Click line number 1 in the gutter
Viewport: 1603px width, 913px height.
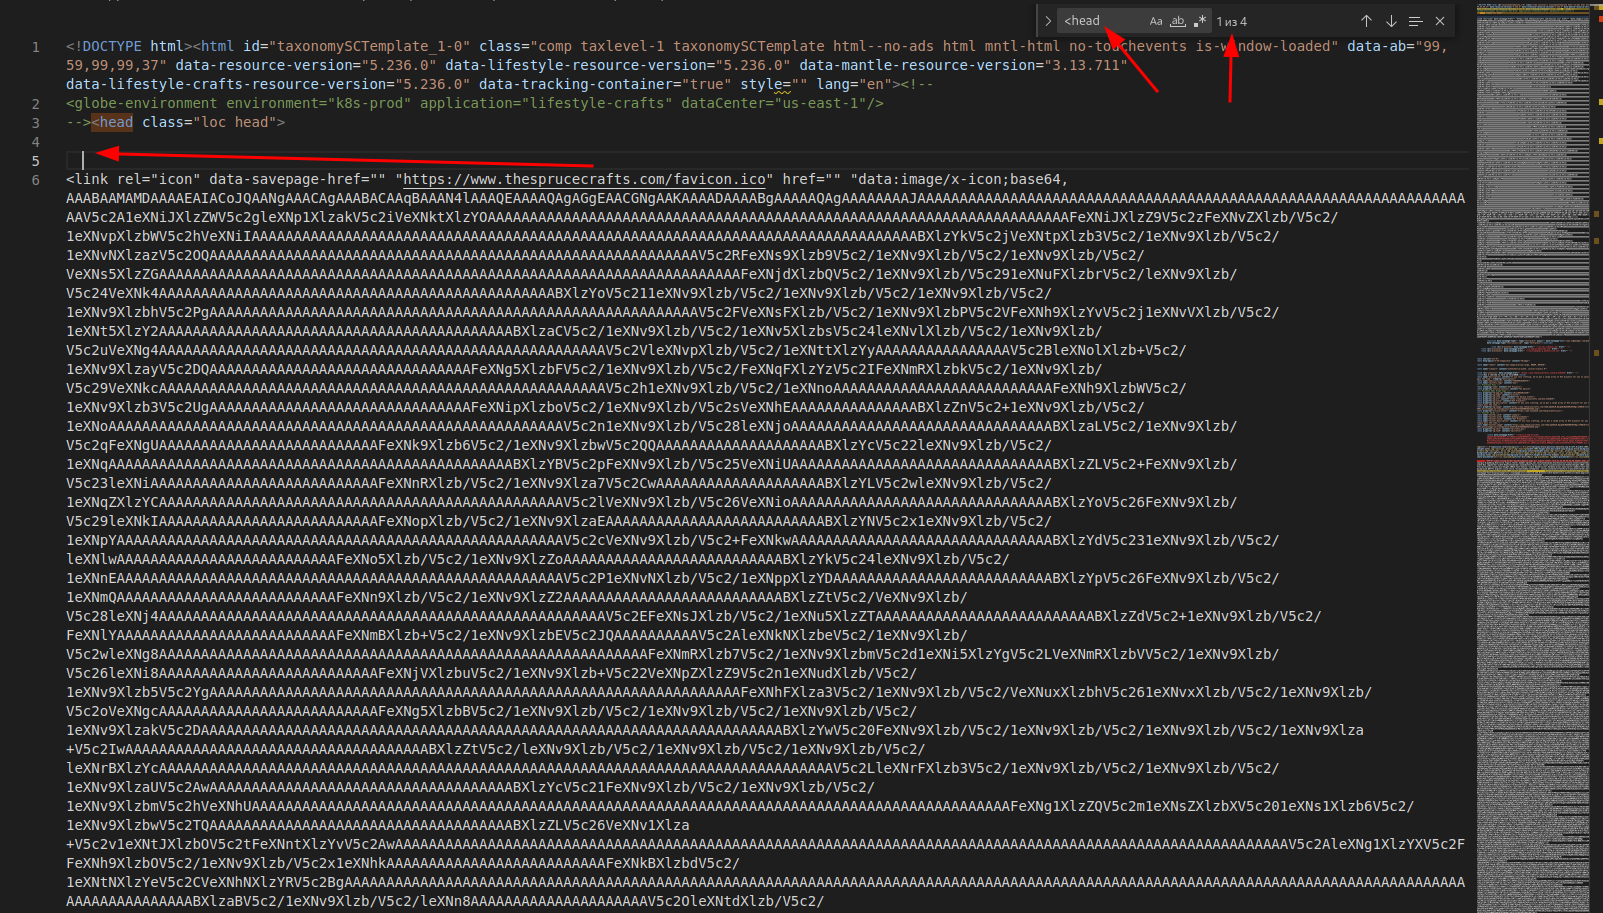[36, 47]
